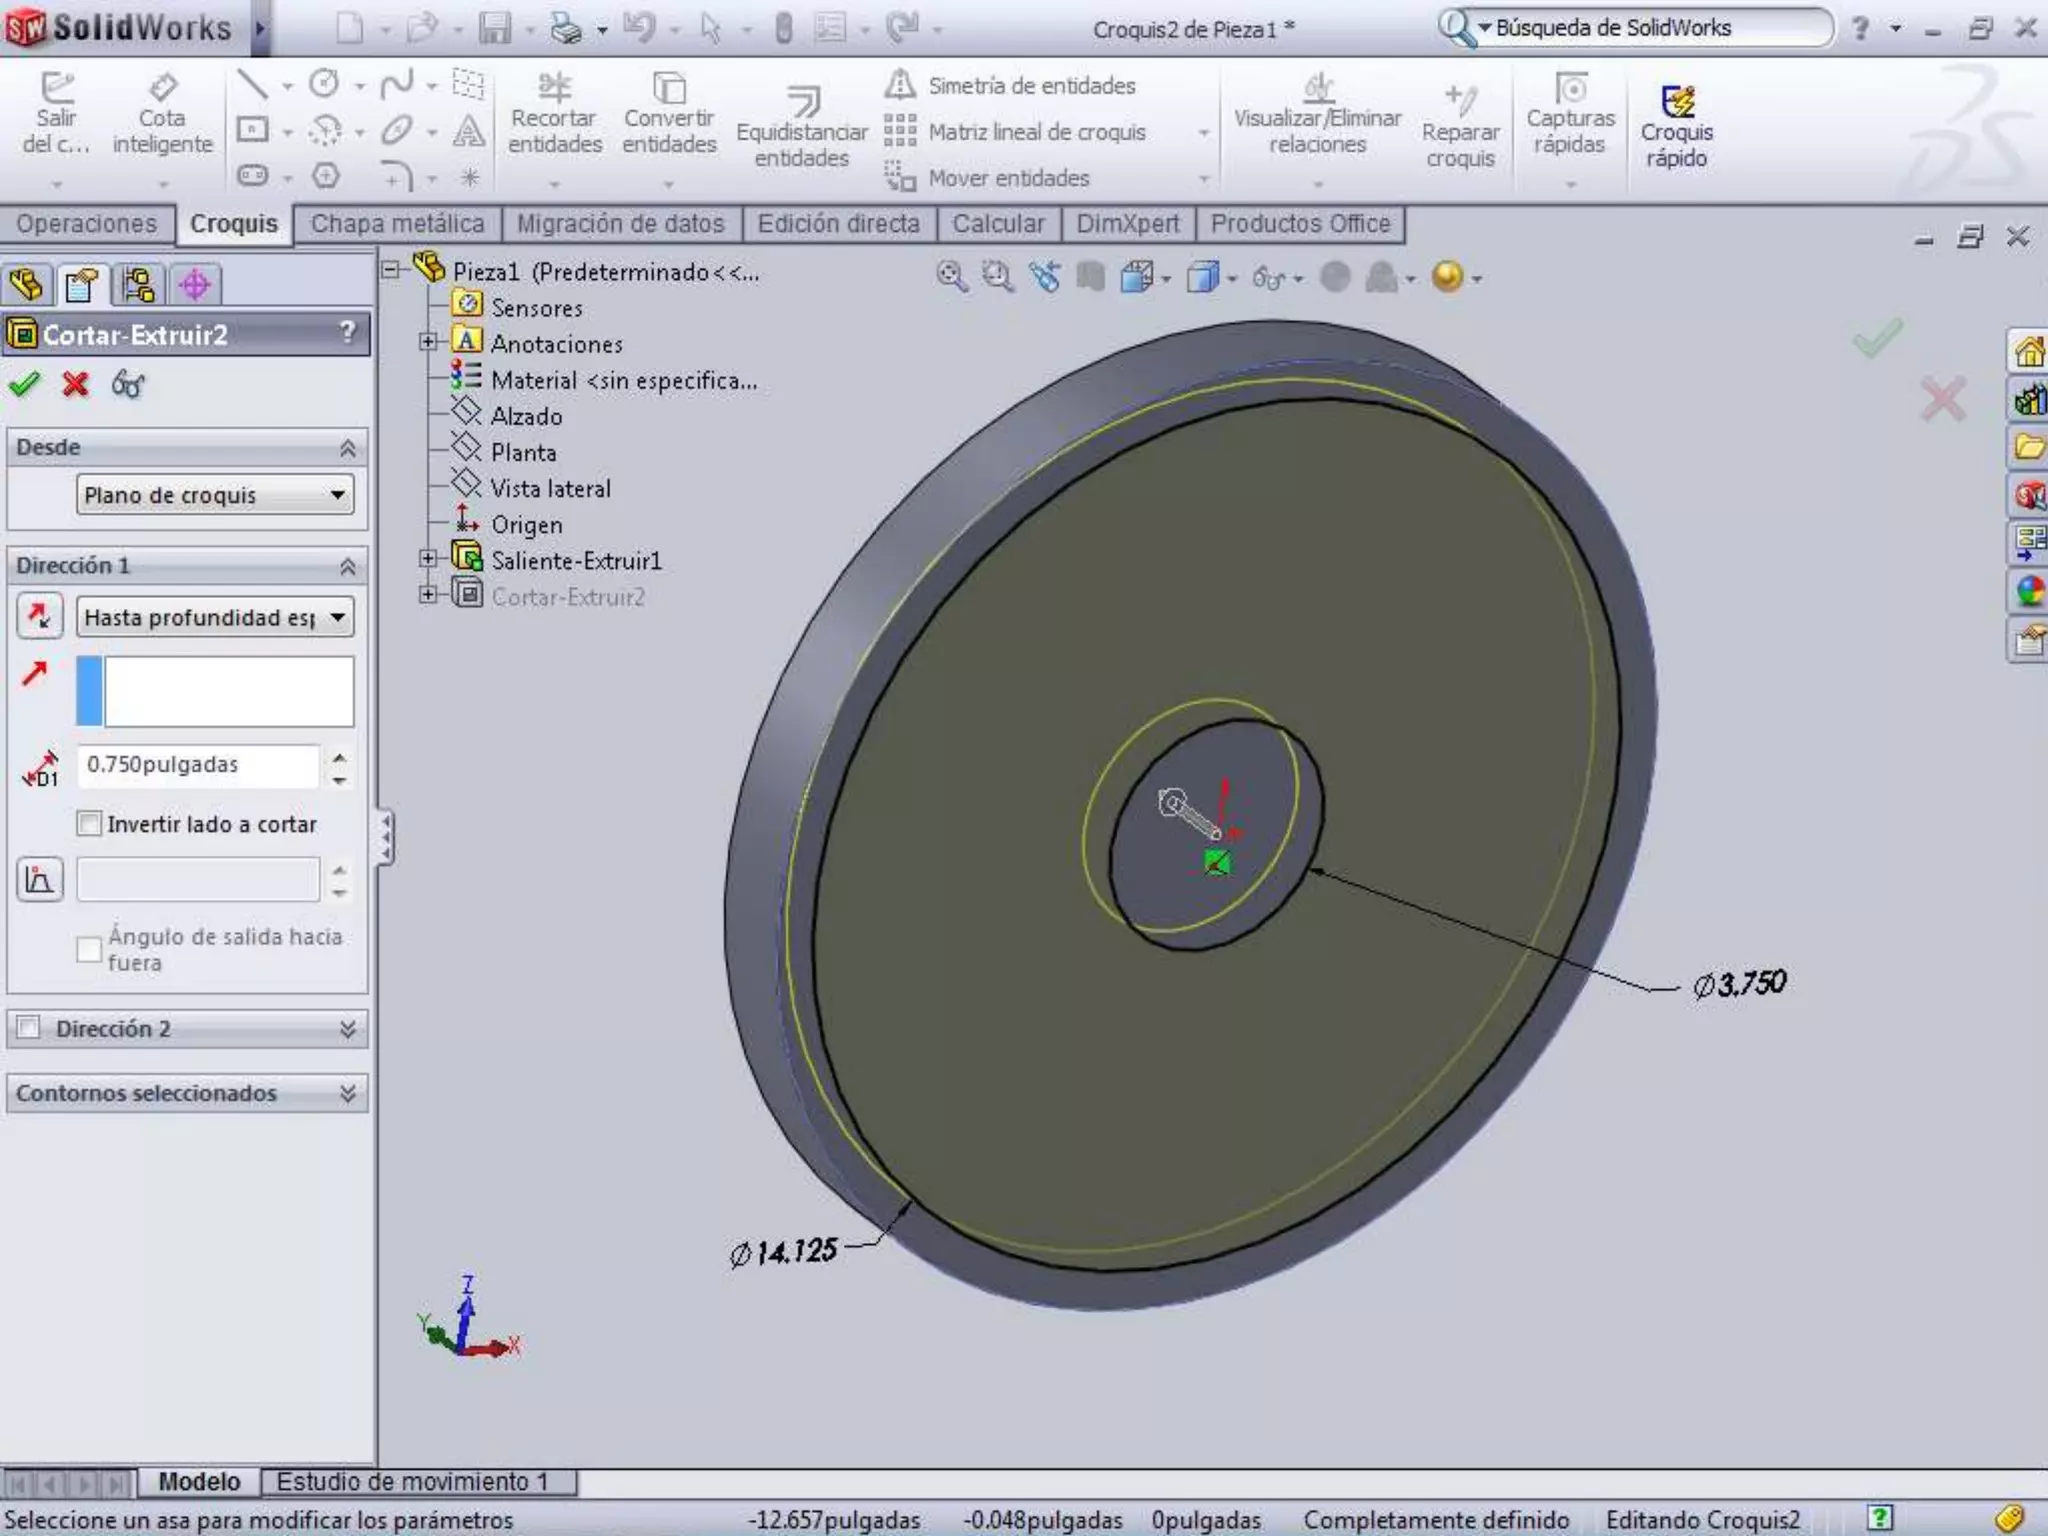Click green checkmark to accept Cortar-Extruir2
This screenshot has height=1536, width=2048.
click(24, 384)
